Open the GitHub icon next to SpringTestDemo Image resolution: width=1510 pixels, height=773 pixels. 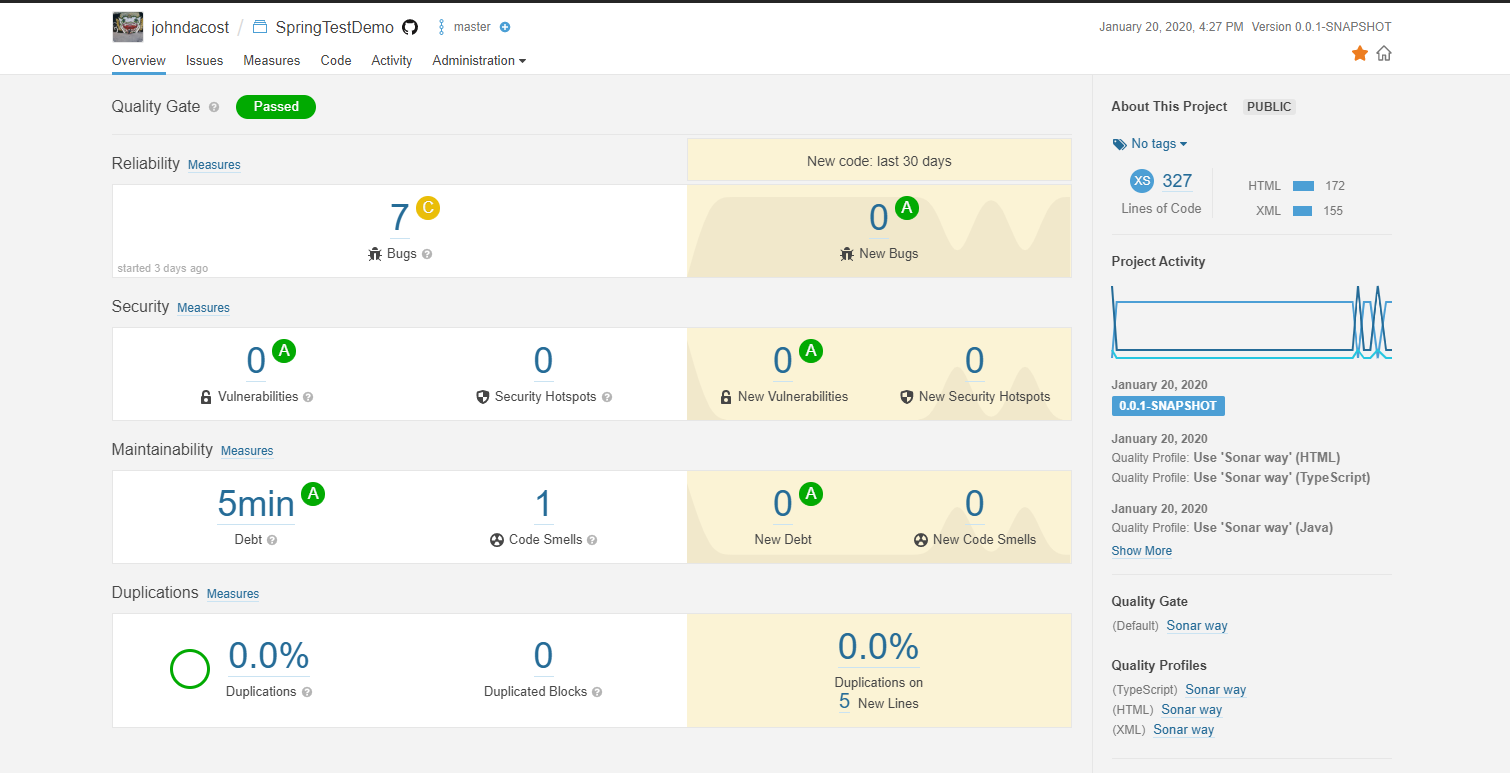click(410, 28)
